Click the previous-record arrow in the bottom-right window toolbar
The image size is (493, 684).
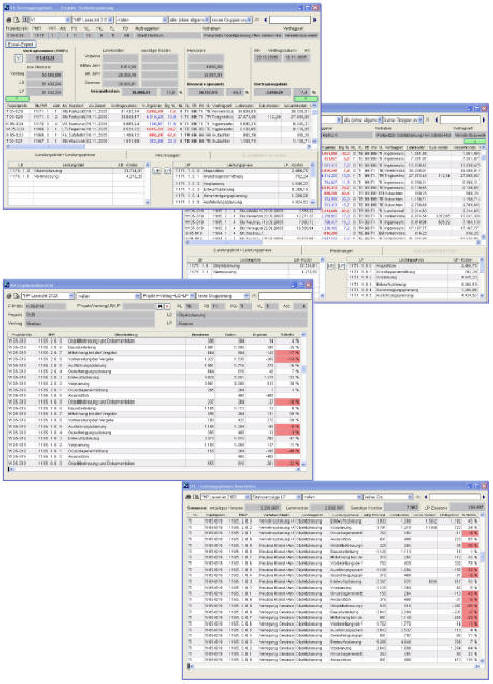[425, 497]
